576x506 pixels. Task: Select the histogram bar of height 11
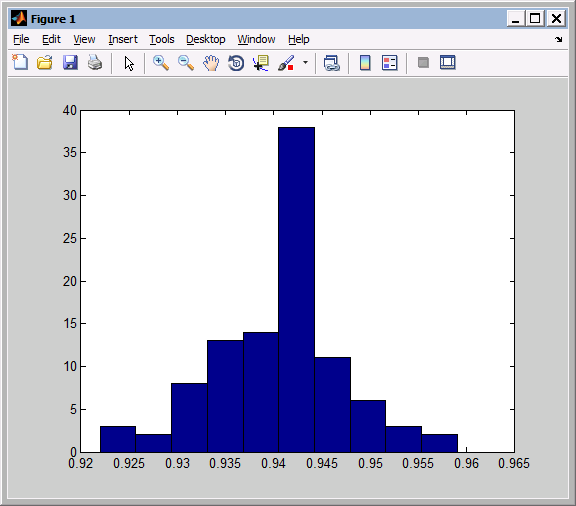332,405
